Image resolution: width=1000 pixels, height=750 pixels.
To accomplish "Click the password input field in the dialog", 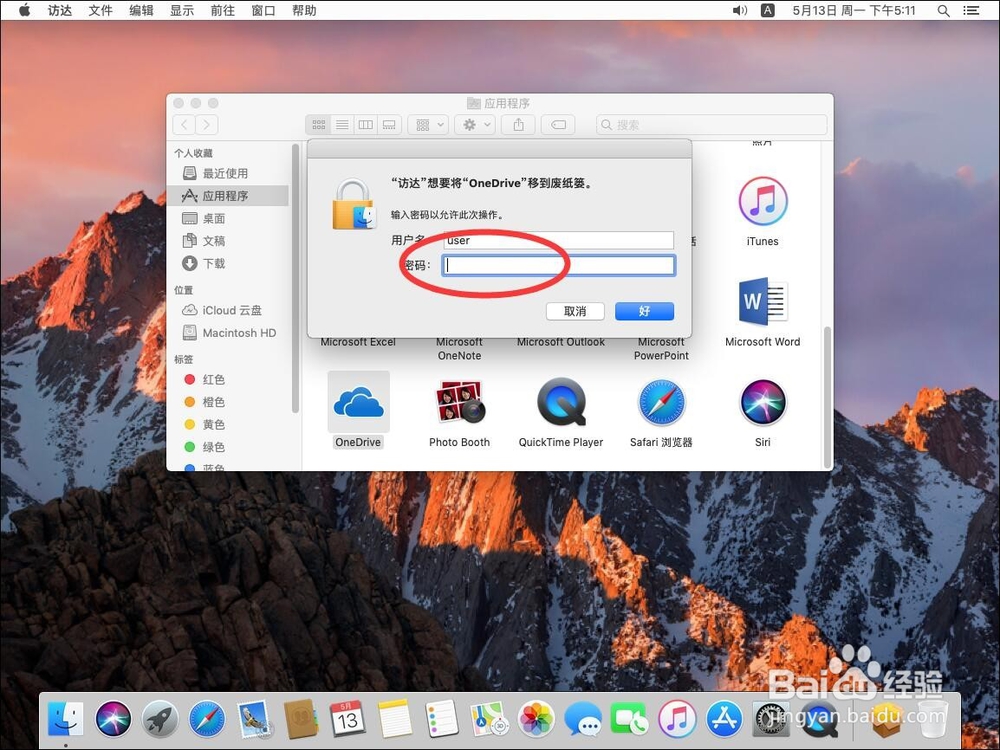I will point(559,265).
